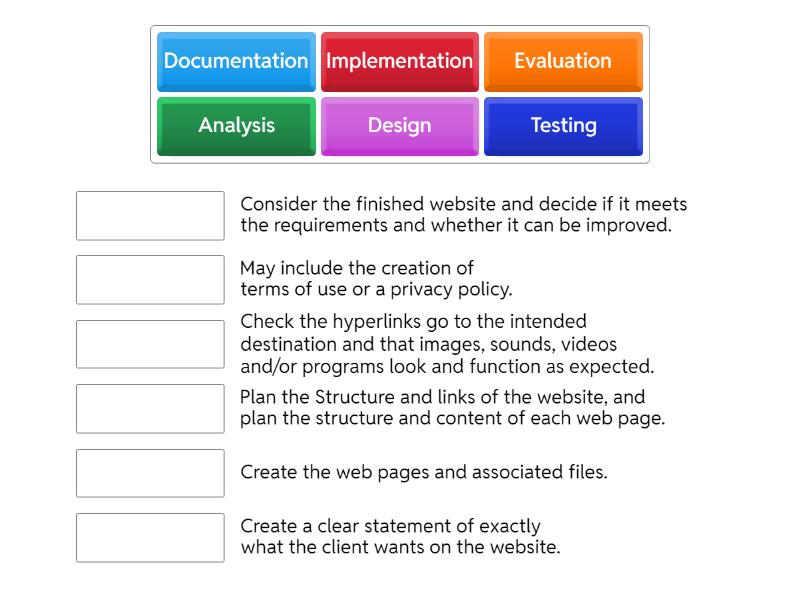The width and height of the screenshot is (800, 600).
Task: Click the empty box beside 'Consider the finished website'
Action: coord(150,216)
